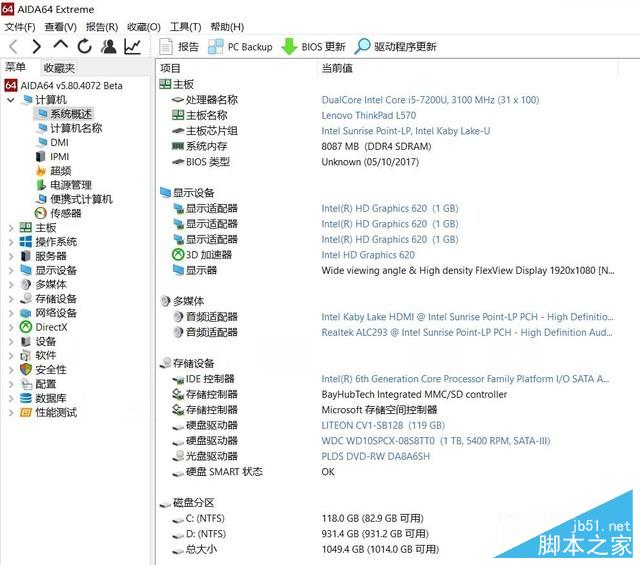Image resolution: width=640 pixels, height=565 pixels.
Task: Expand the 操作系统 tree node
Action: 11,242
